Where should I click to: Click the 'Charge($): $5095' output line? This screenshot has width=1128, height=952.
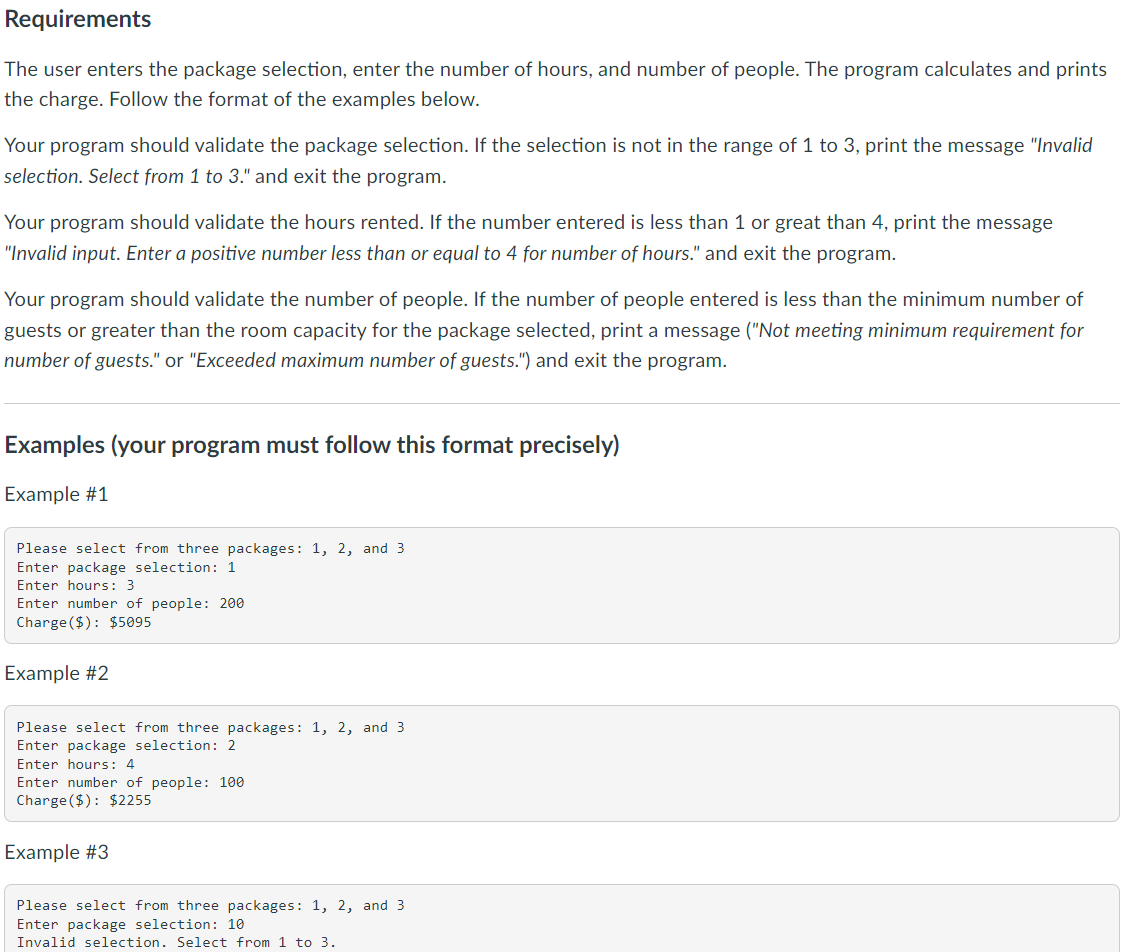[x=84, y=622]
